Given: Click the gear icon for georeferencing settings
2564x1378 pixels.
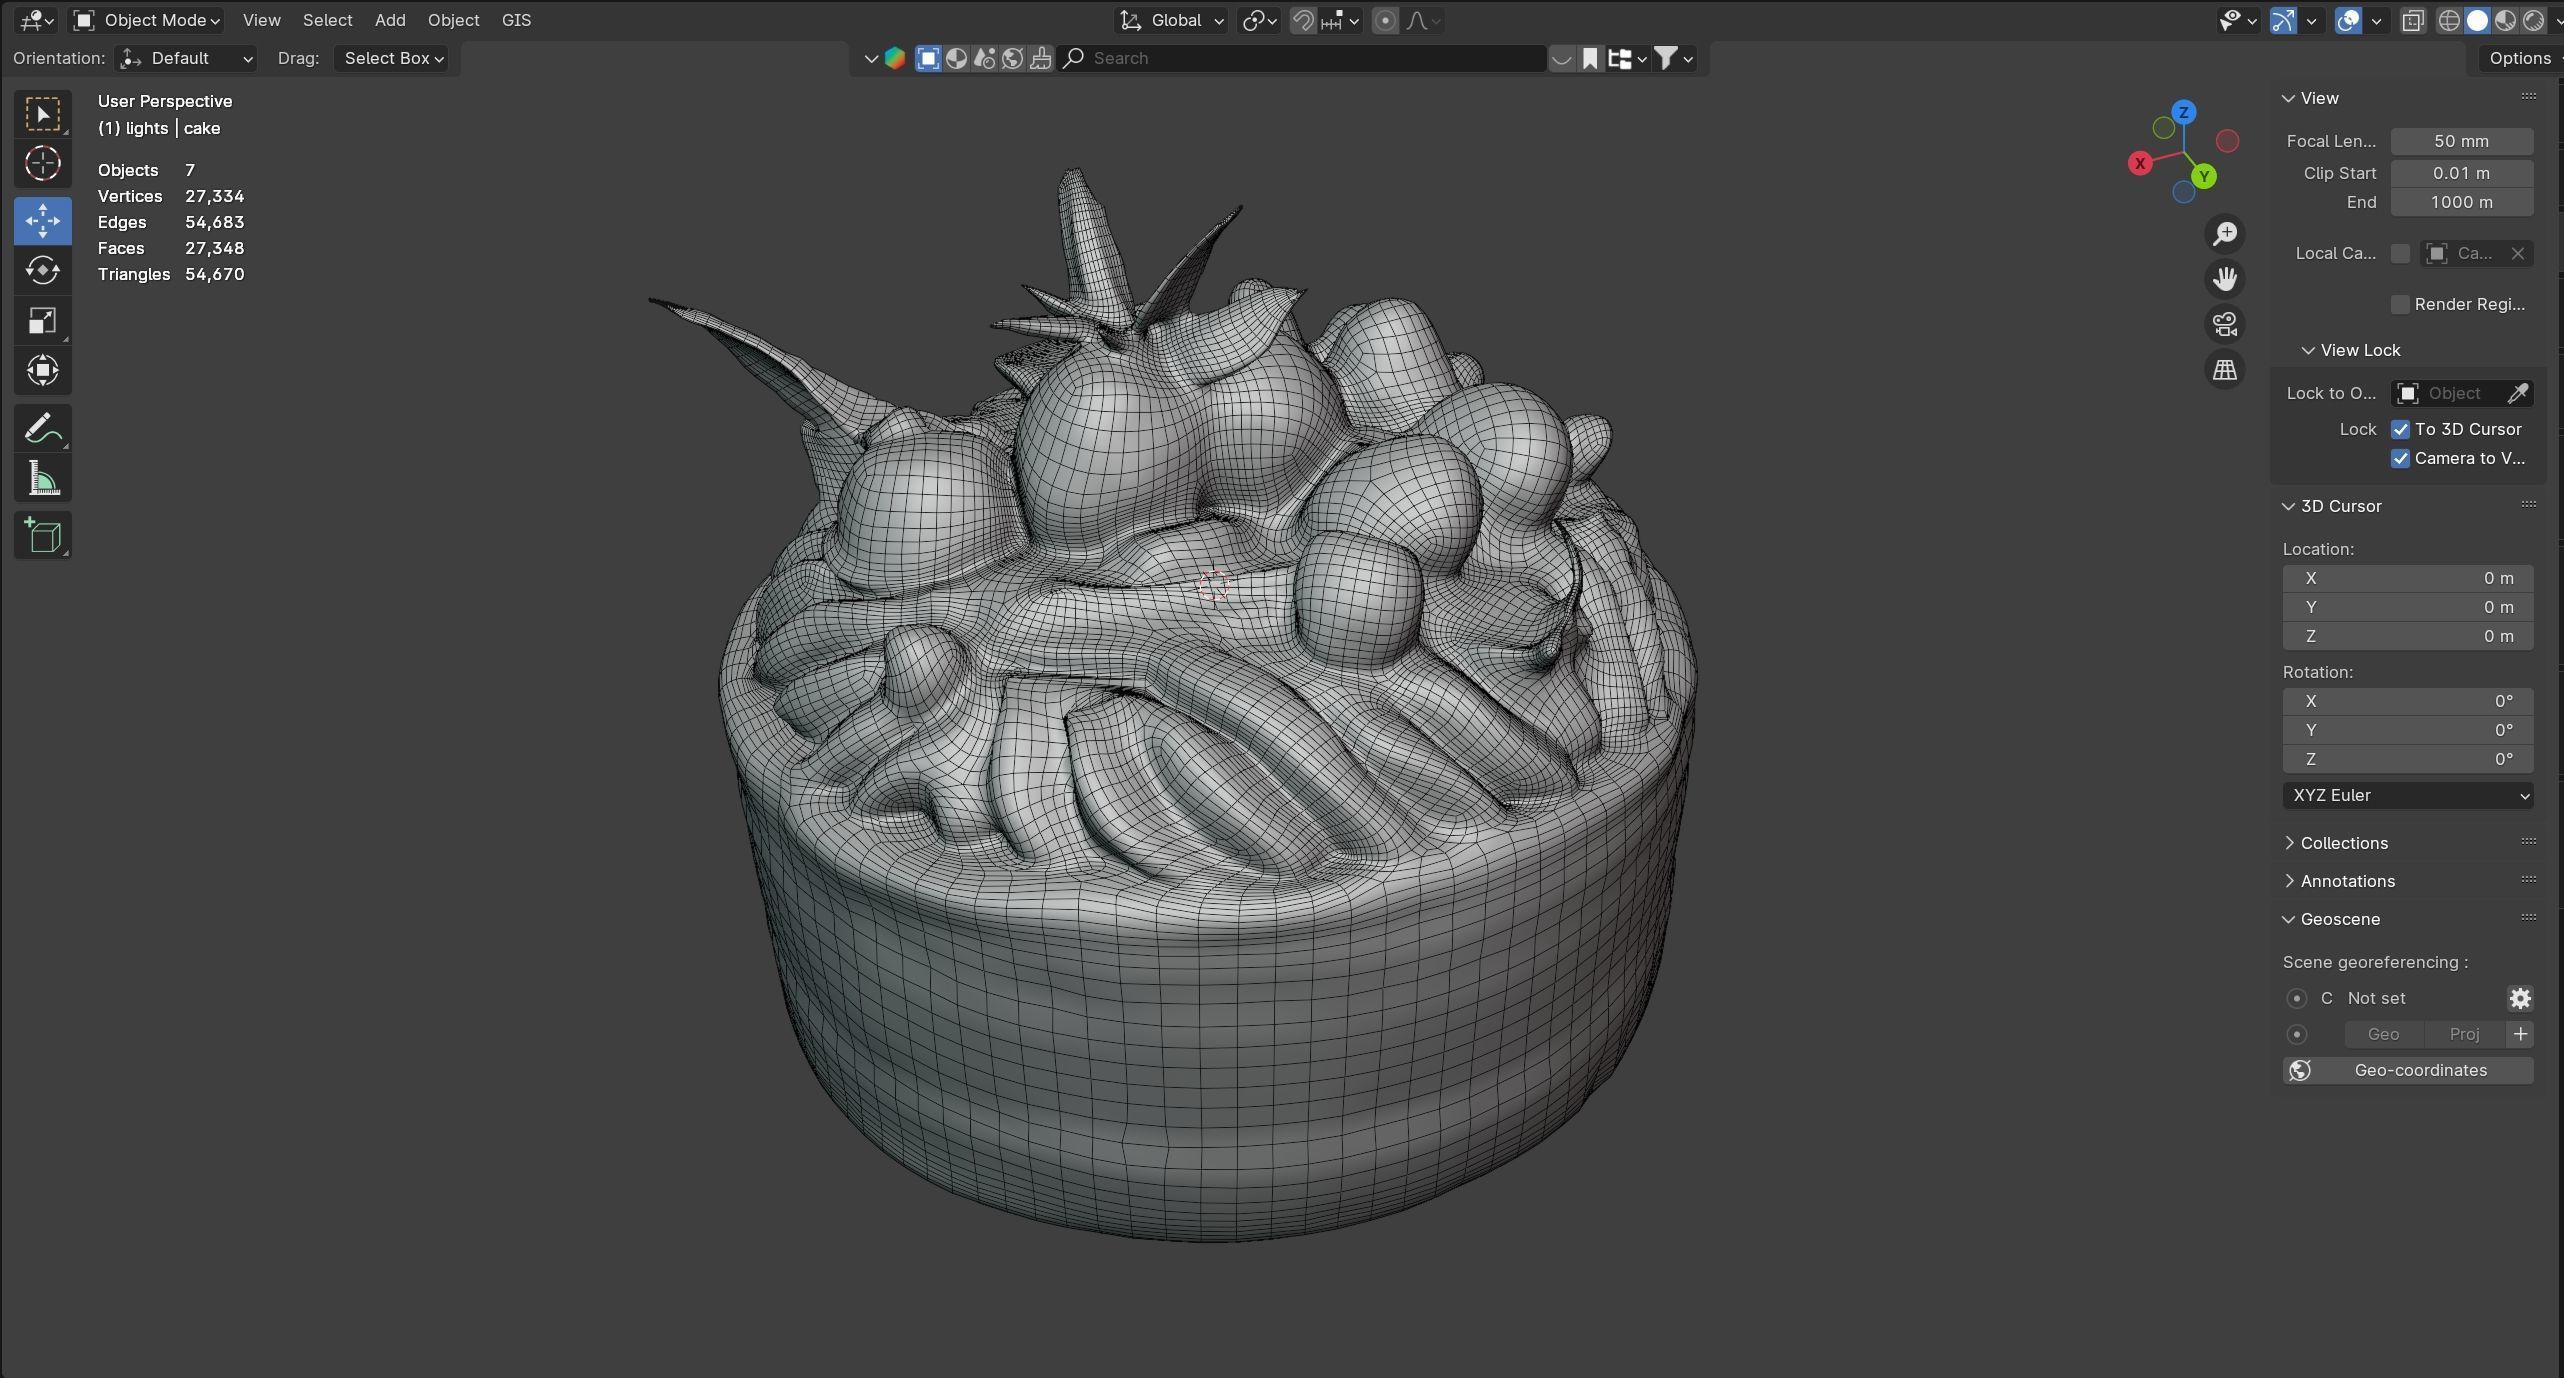Looking at the screenshot, I should click(x=2520, y=998).
